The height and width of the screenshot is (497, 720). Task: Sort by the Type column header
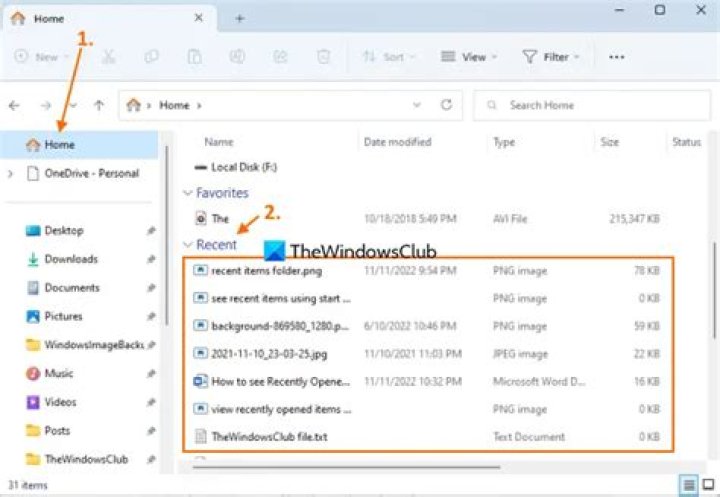(504, 142)
